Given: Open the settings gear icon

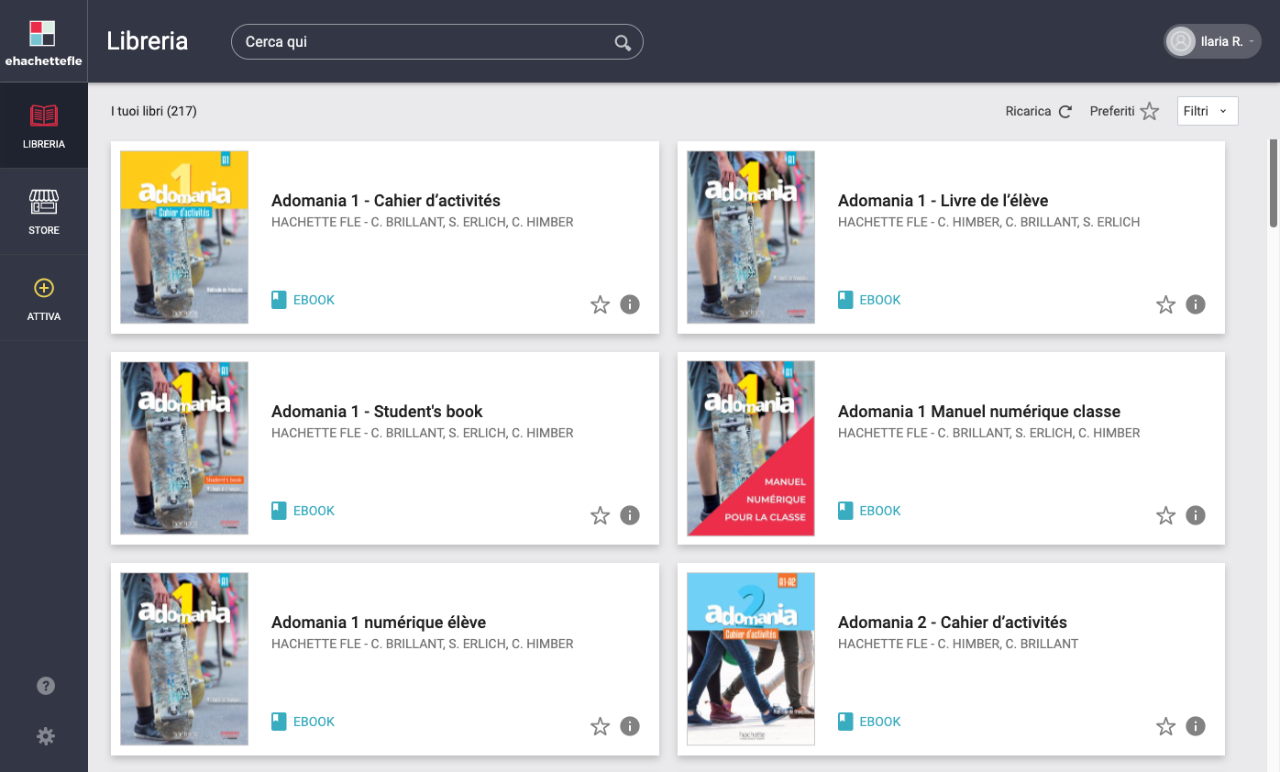Looking at the screenshot, I should [x=45, y=737].
